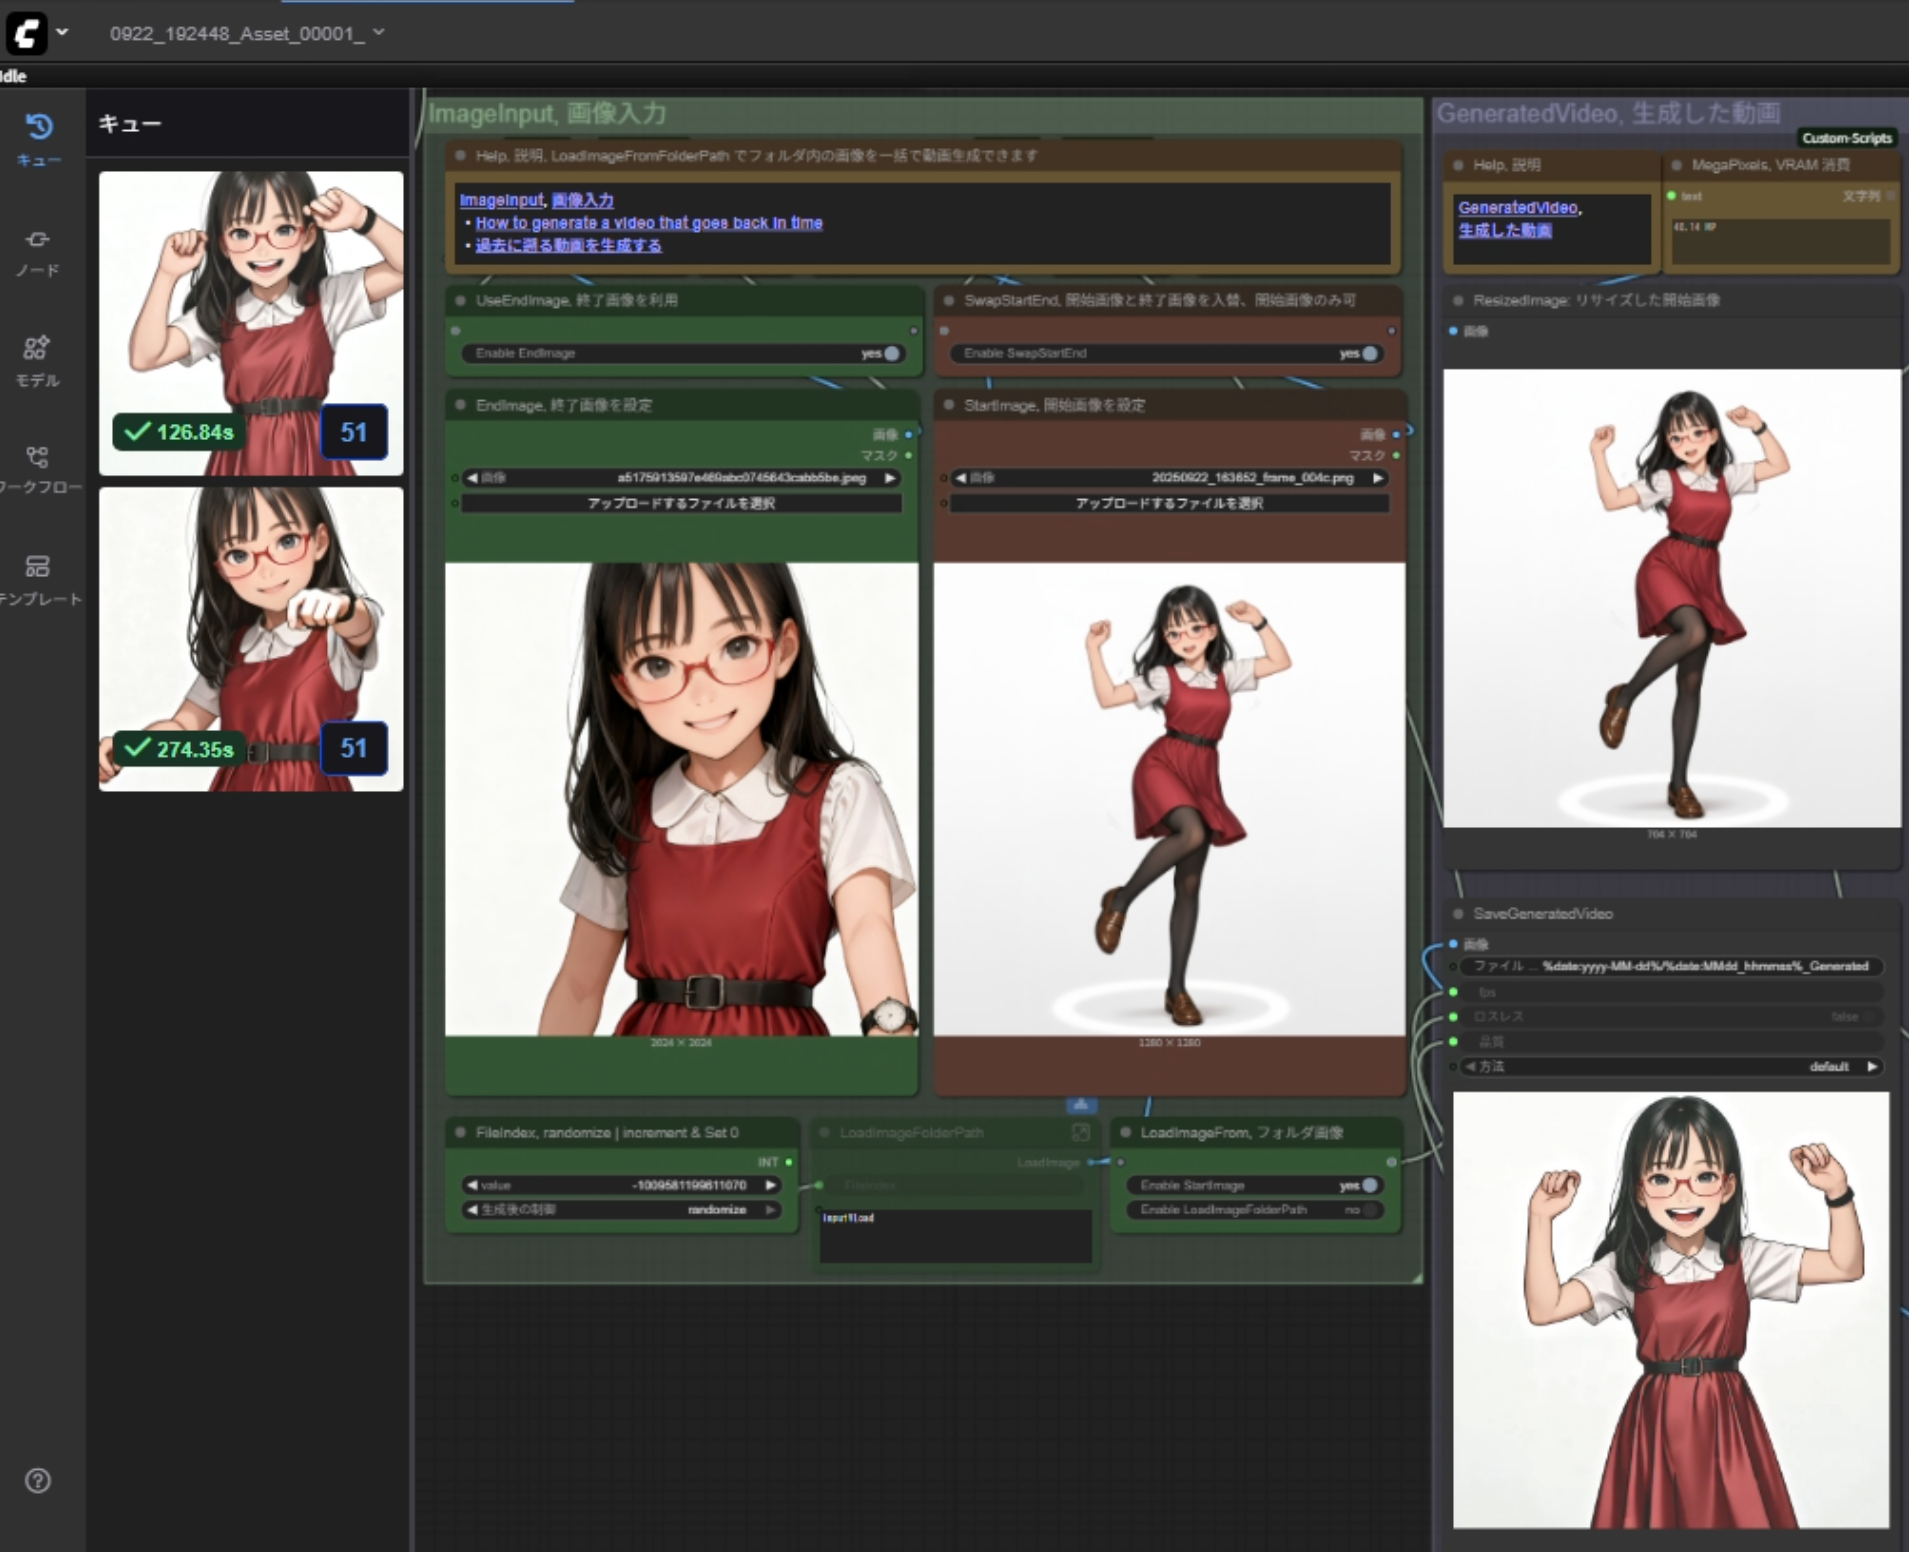Toggle the Enable EndImage switch
The width and height of the screenshot is (1909, 1552).
pos(890,353)
